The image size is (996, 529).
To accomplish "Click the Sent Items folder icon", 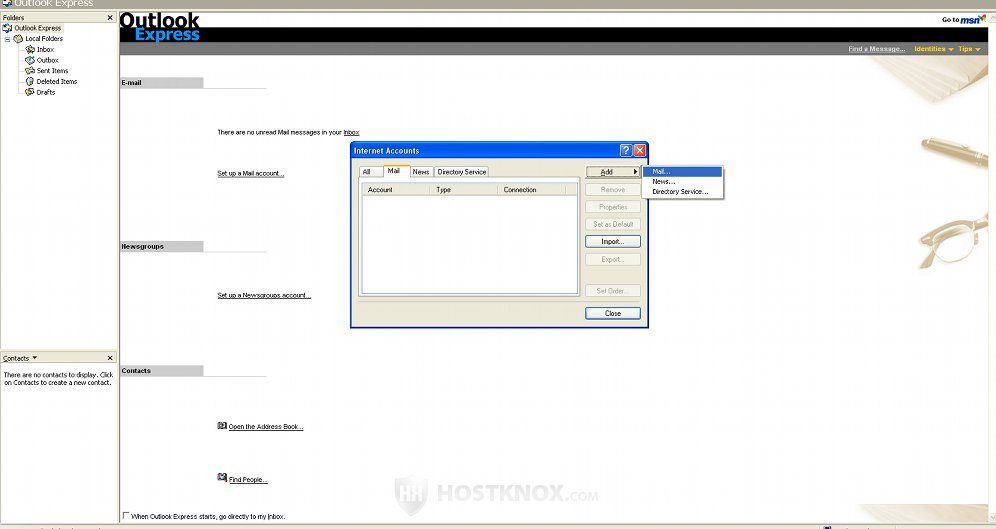I will [30, 70].
